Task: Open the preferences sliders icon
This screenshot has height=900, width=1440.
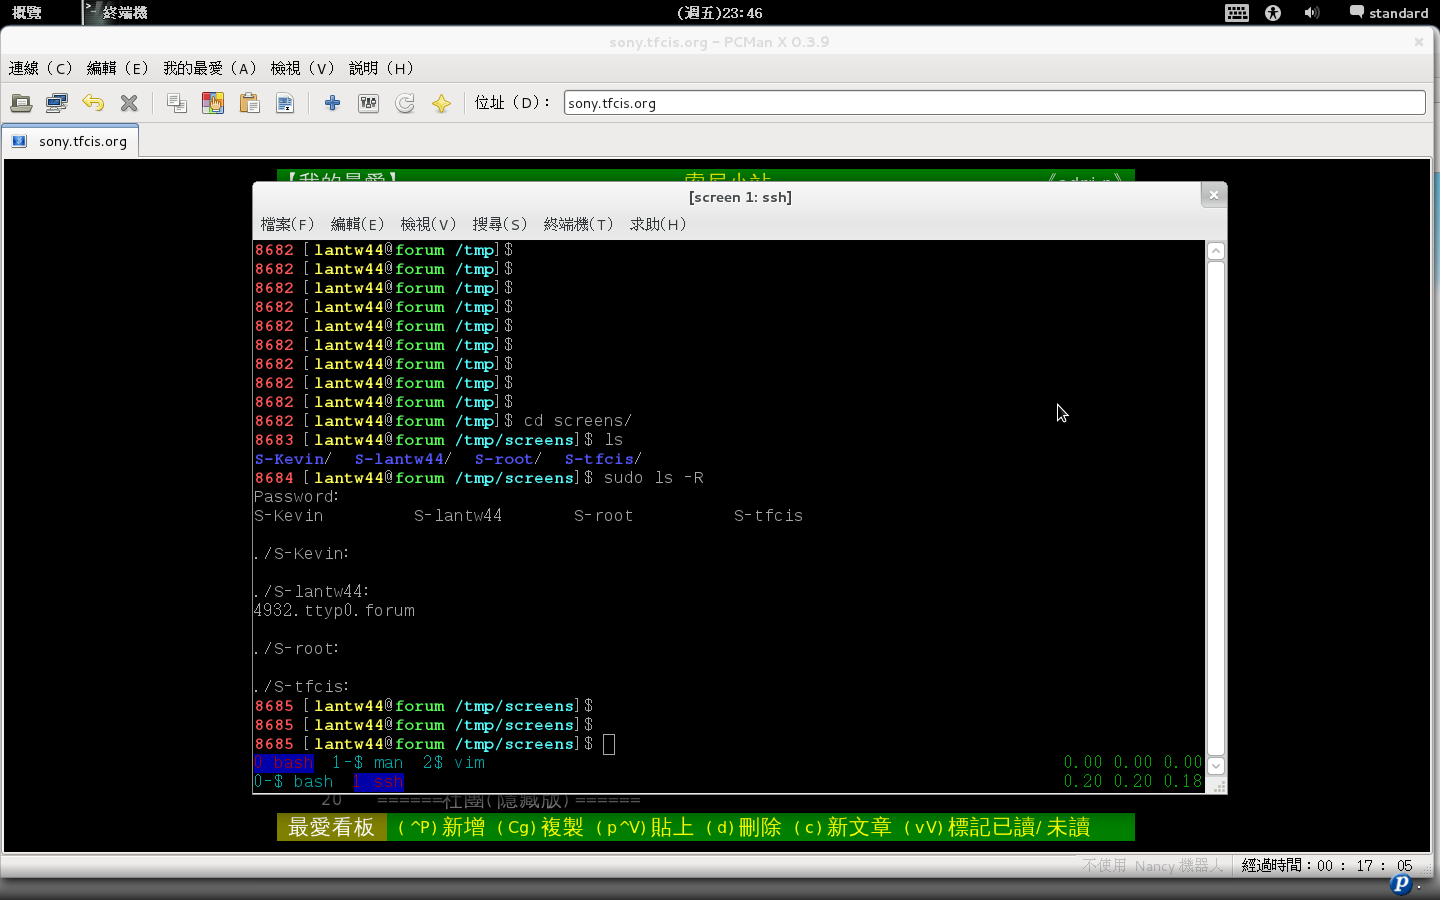Action: coord(369,103)
